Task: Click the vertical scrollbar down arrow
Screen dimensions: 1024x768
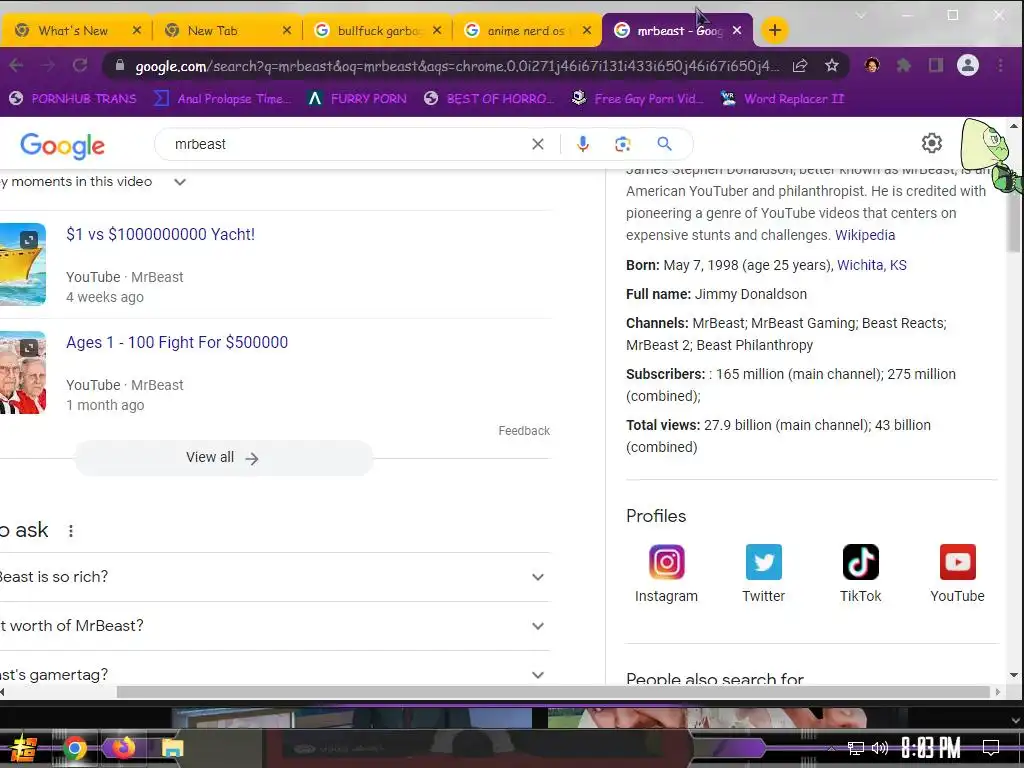Action: 1014,675
